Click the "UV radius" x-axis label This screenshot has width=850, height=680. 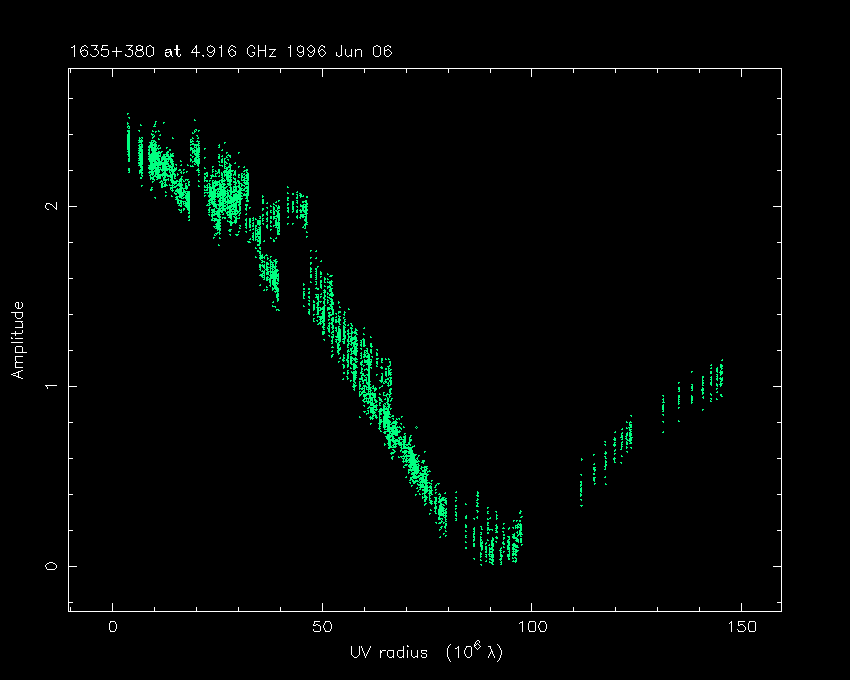tap(426, 653)
